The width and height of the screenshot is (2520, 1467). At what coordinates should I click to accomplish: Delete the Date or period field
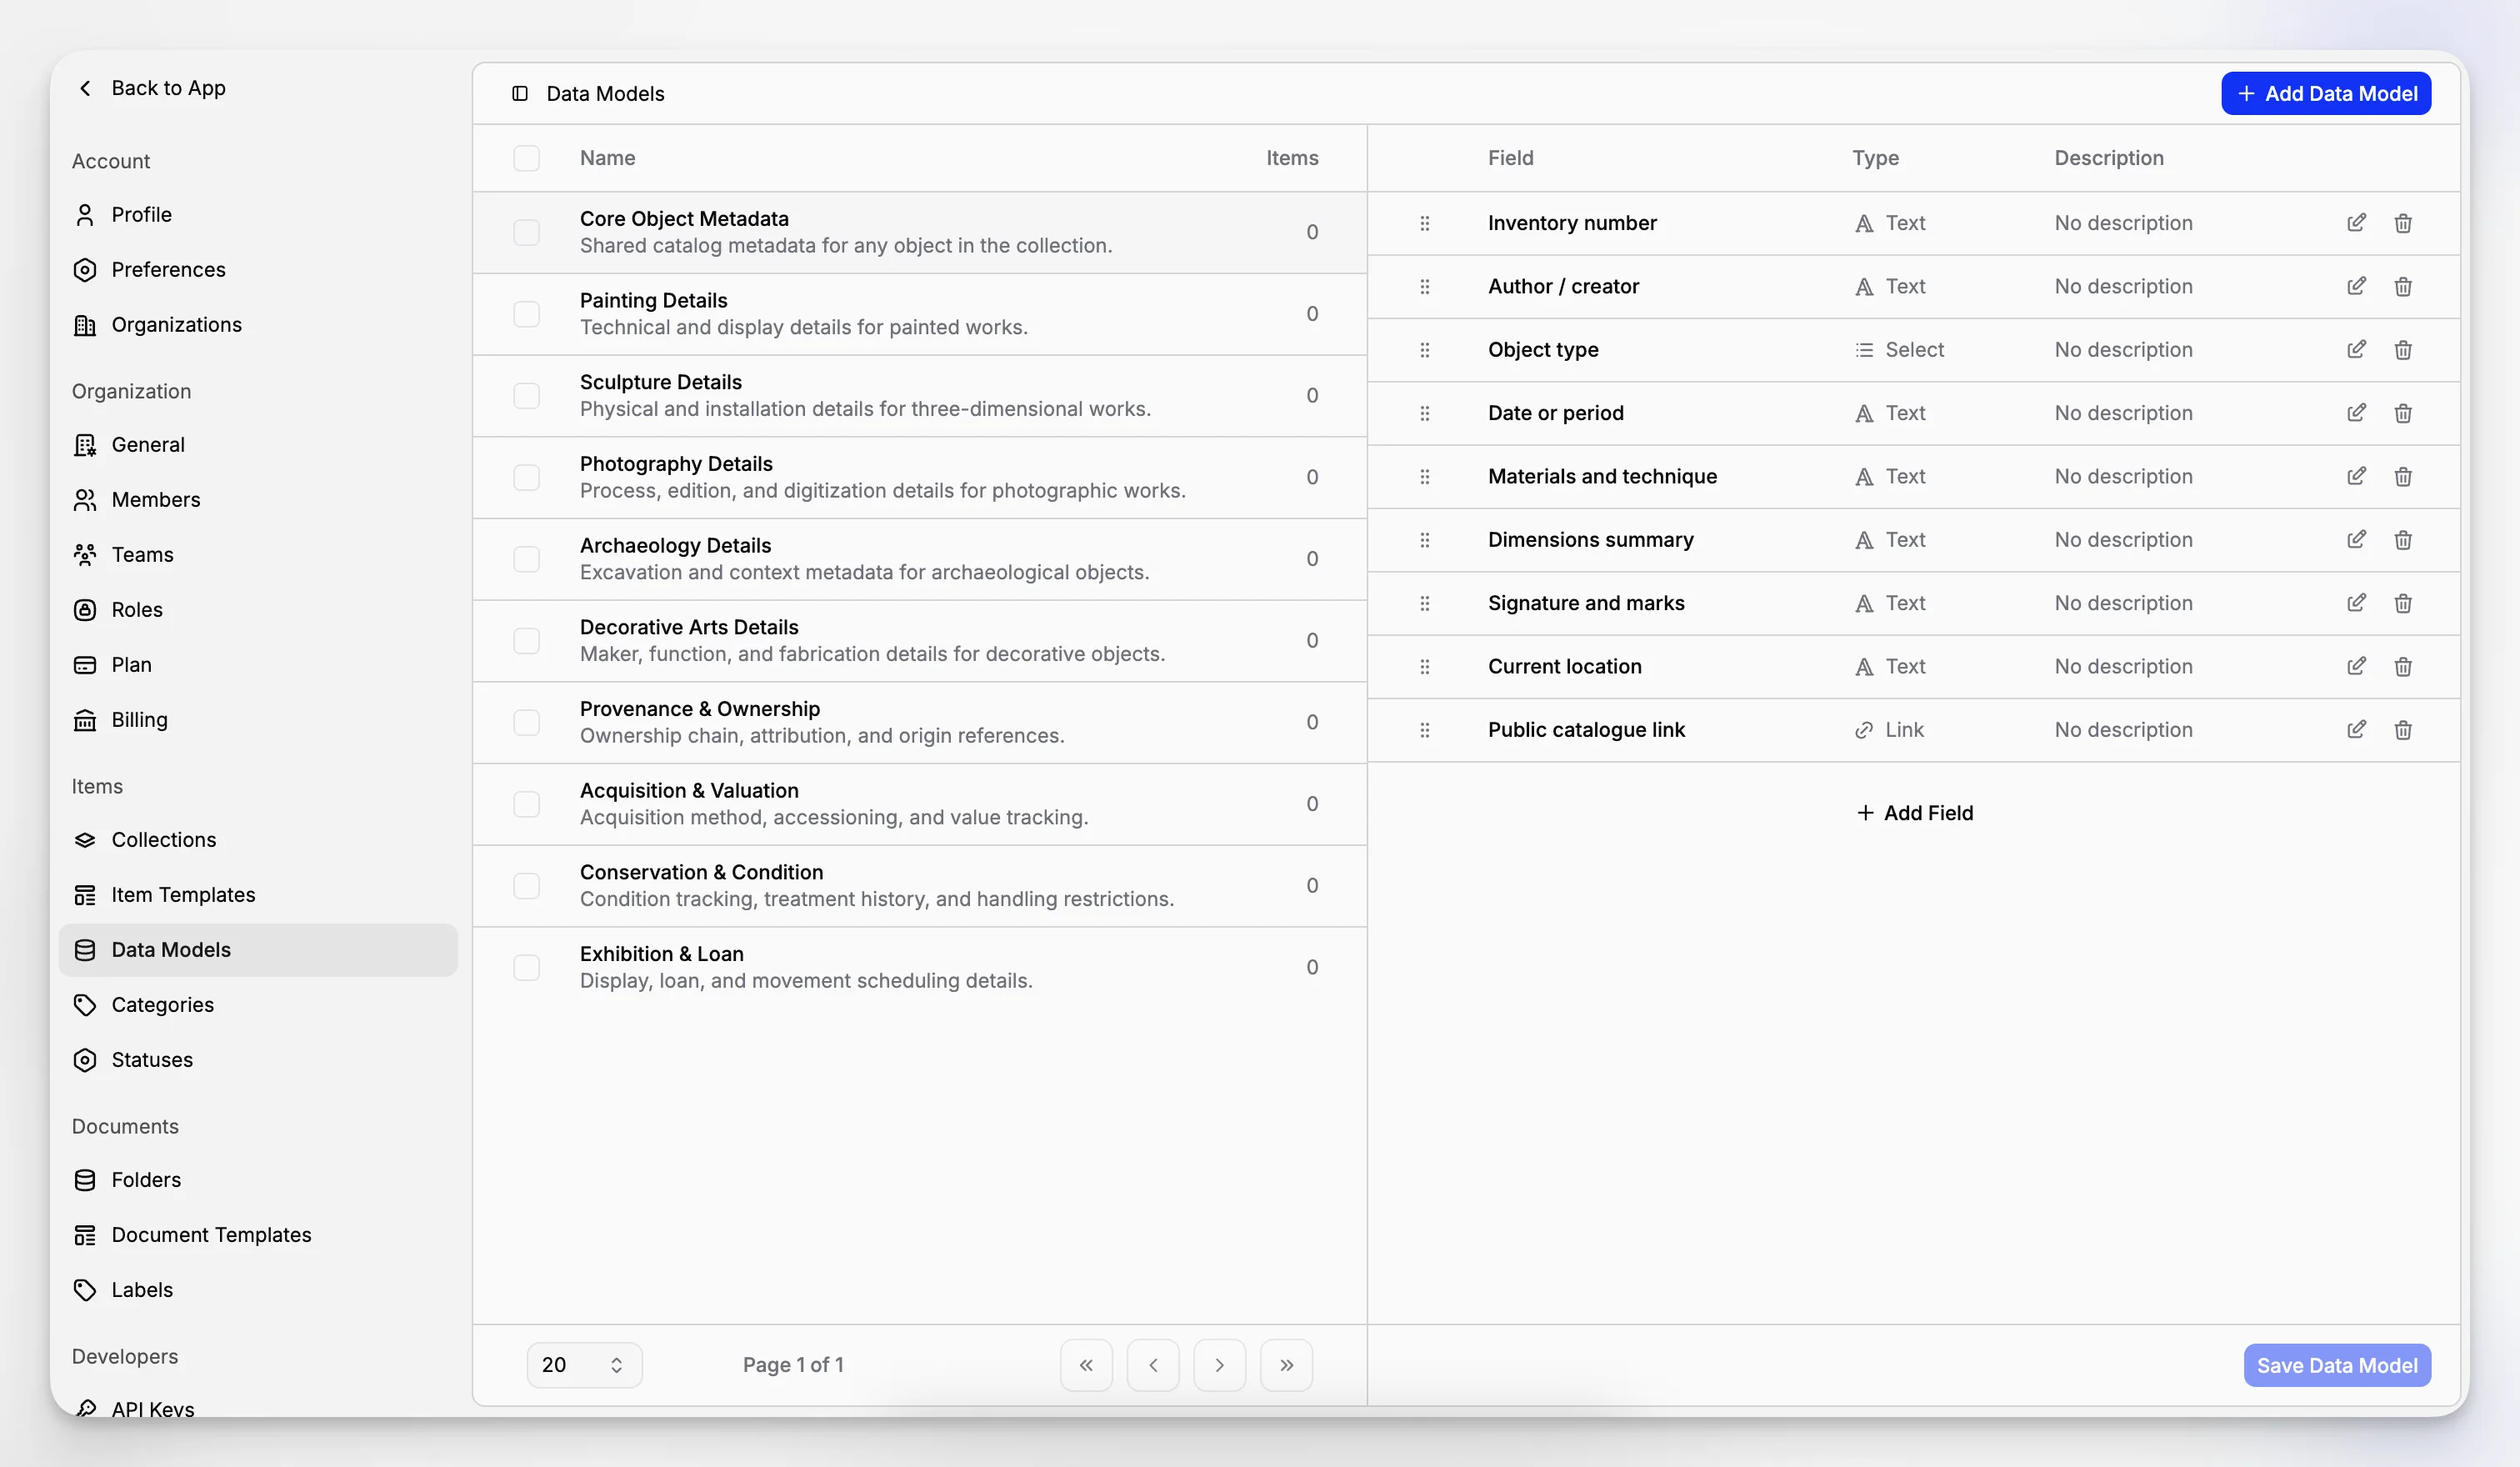point(2403,413)
